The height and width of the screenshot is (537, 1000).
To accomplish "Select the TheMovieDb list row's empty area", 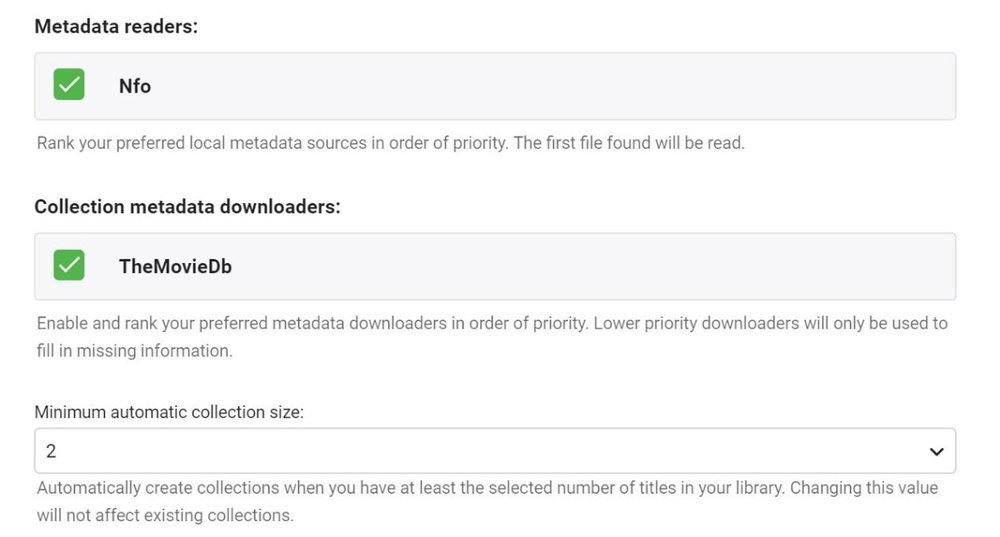I will [x=600, y=267].
